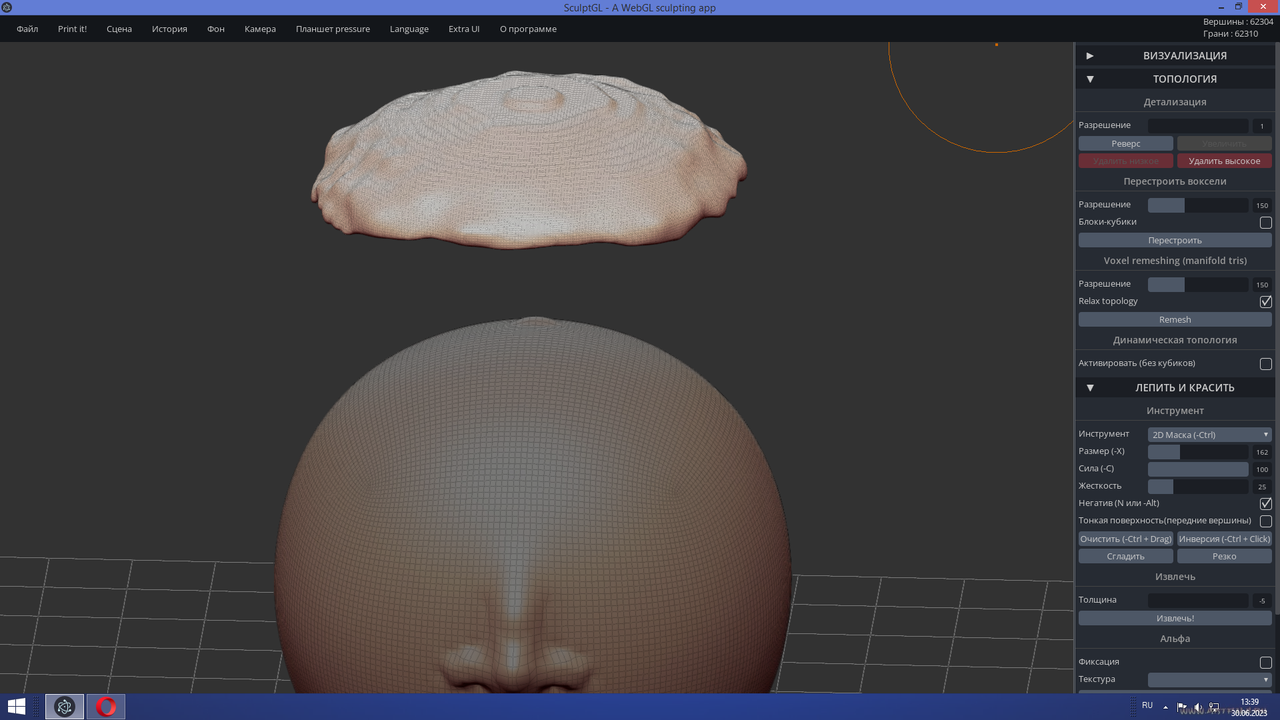Click the Сила value field showing 100
The height and width of the screenshot is (720, 1280).
click(1262, 469)
